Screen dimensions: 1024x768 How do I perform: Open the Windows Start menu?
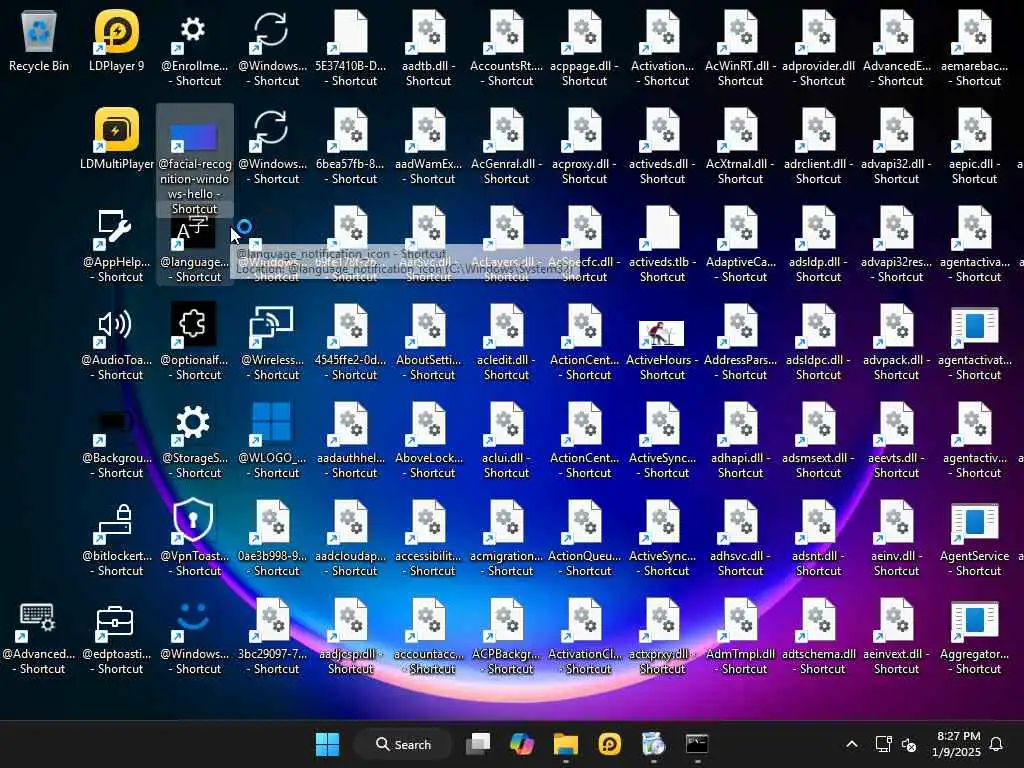point(327,744)
